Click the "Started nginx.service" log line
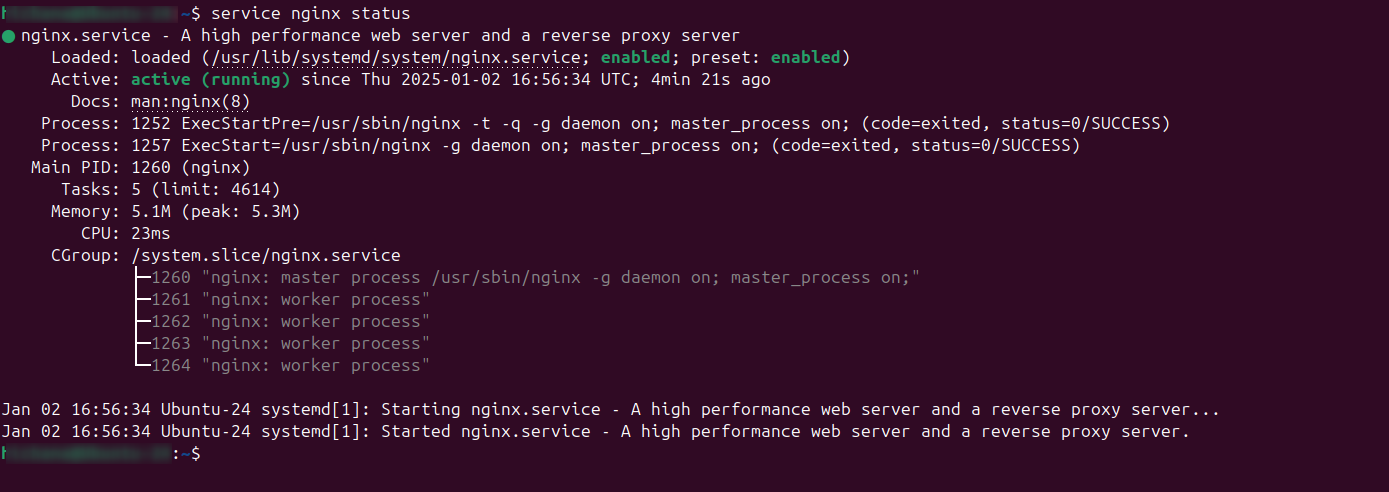1389x492 pixels. pos(595,432)
